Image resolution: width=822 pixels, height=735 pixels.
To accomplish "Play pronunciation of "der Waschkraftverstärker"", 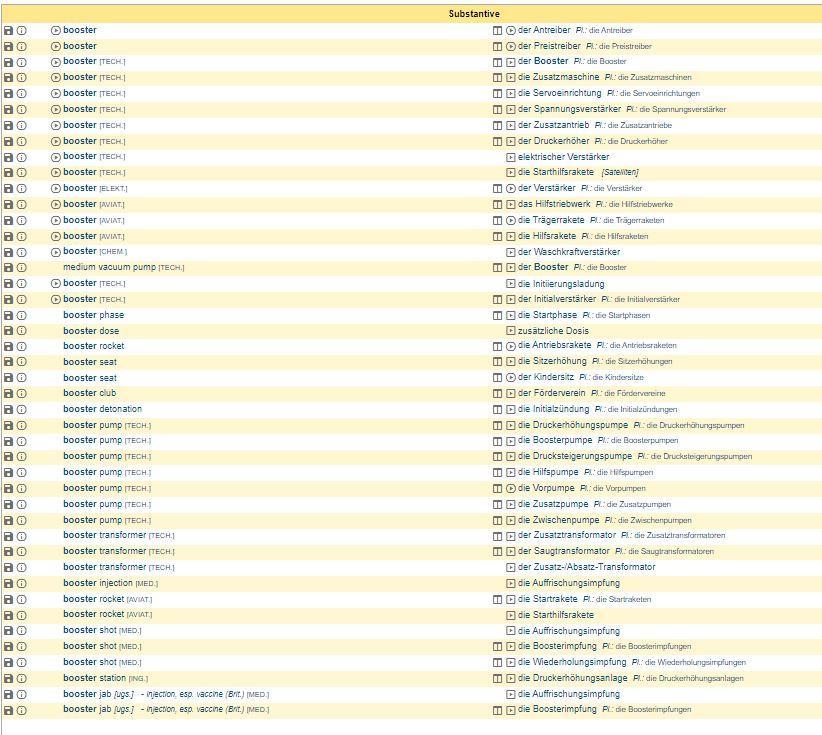I will pyautogui.click(x=510, y=252).
